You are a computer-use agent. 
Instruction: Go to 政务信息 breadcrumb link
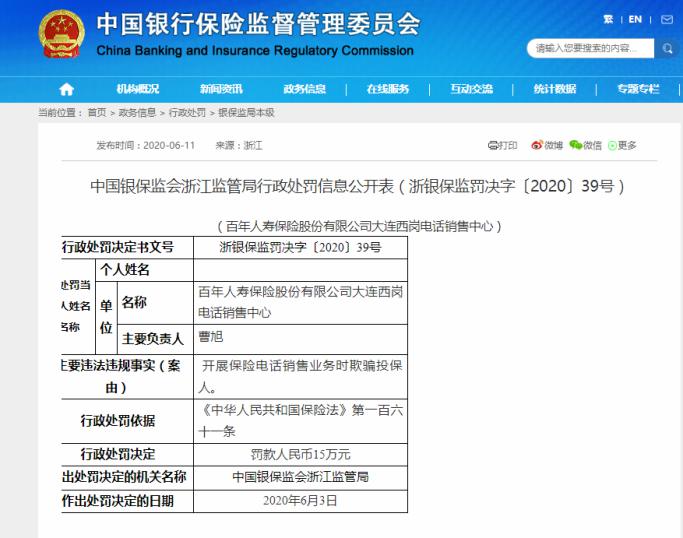tap(137, 113)
